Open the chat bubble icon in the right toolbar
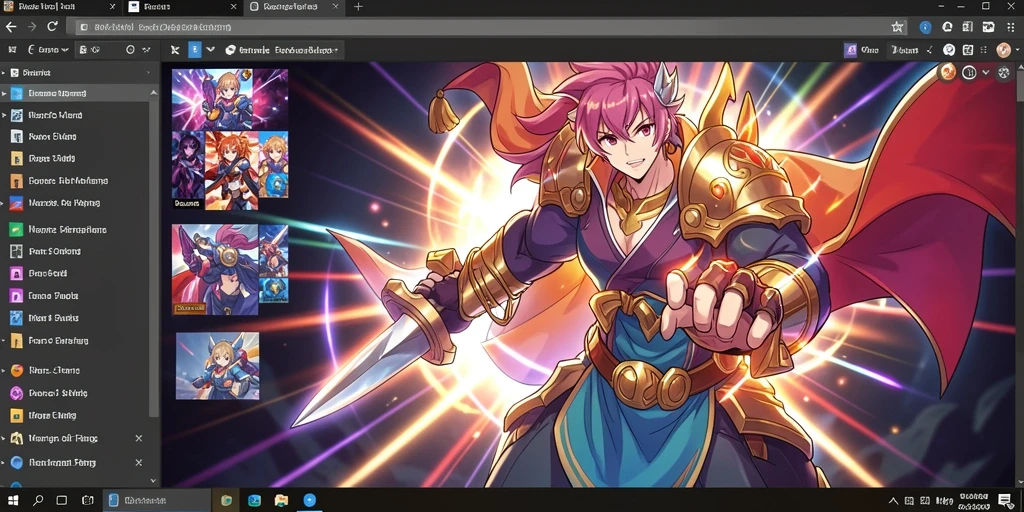1024x512 pixels. (x=949, y=50)
